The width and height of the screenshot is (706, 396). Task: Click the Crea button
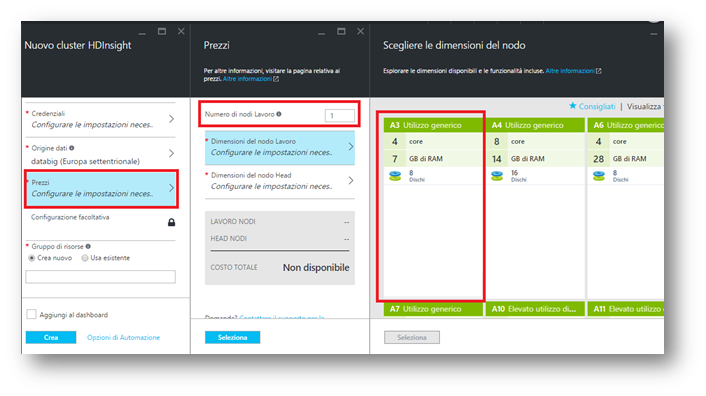51,337
